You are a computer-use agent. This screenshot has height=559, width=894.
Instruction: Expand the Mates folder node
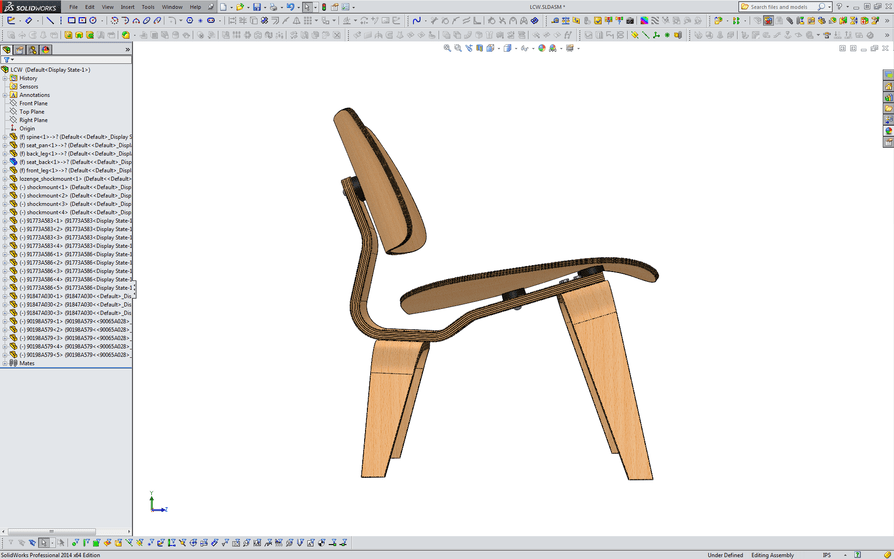click(x=5, y=363)
